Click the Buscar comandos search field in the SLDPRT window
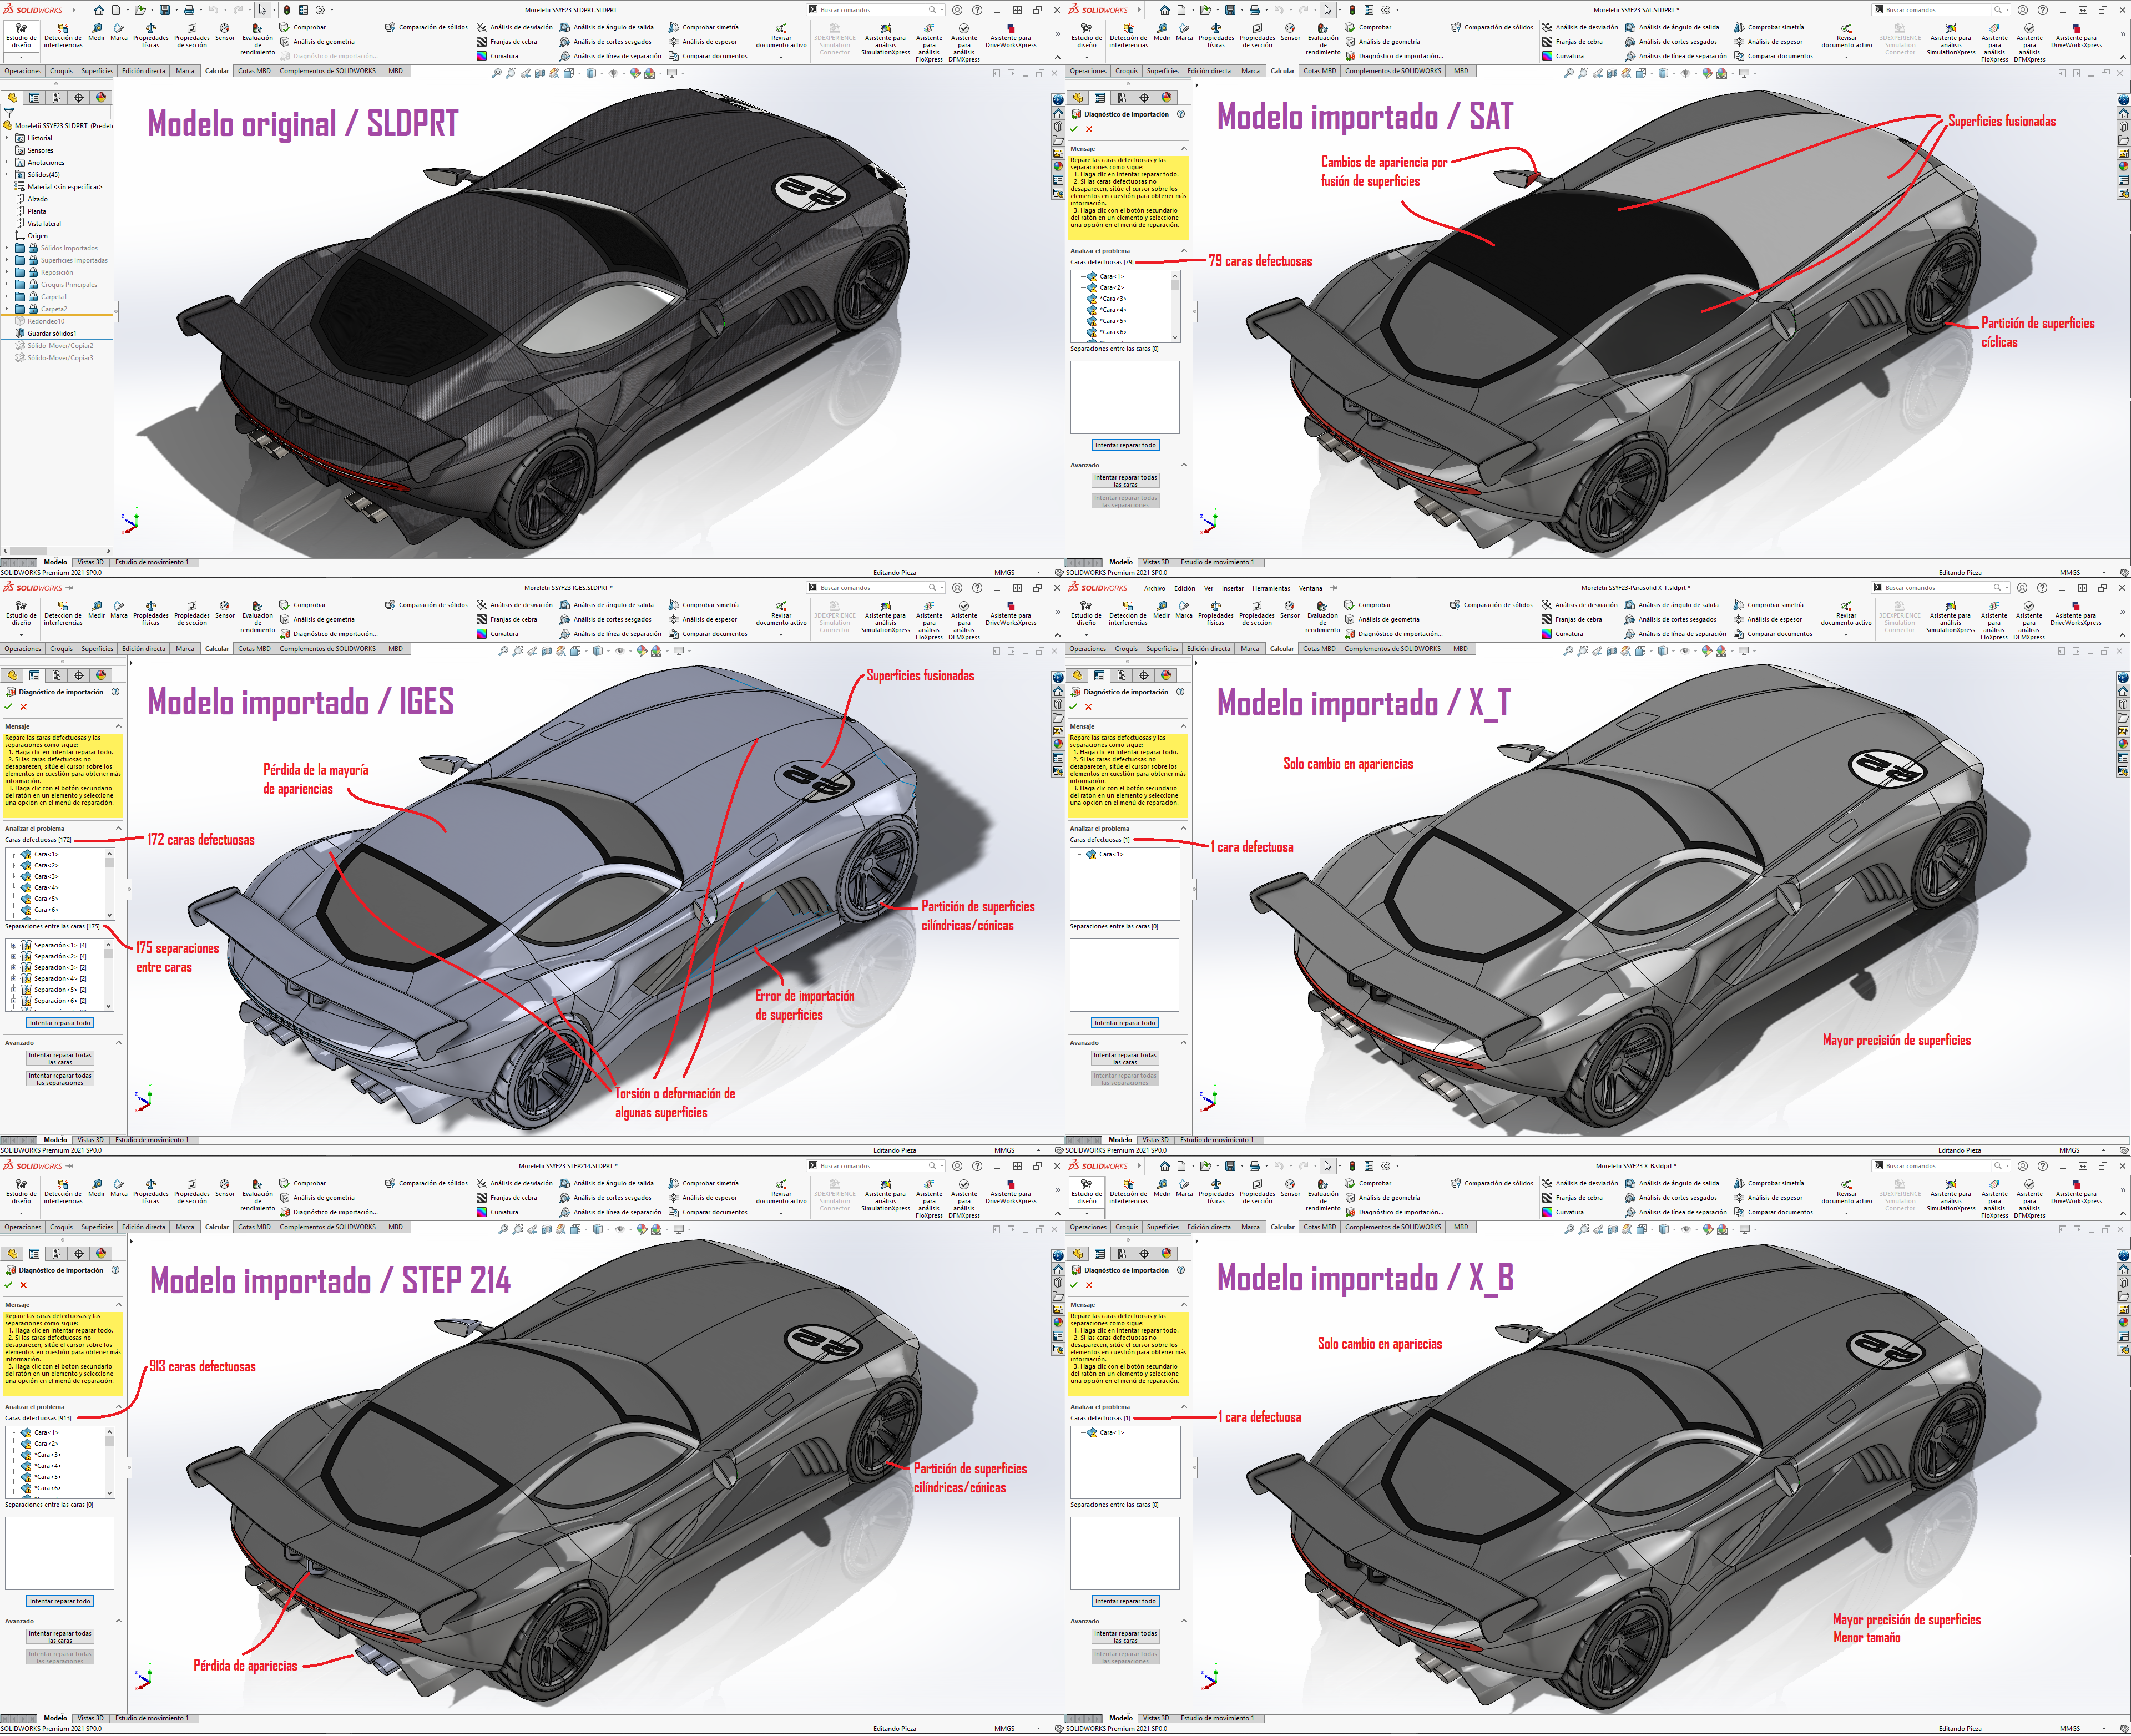 pyautogui.click(x=875, y=10)
